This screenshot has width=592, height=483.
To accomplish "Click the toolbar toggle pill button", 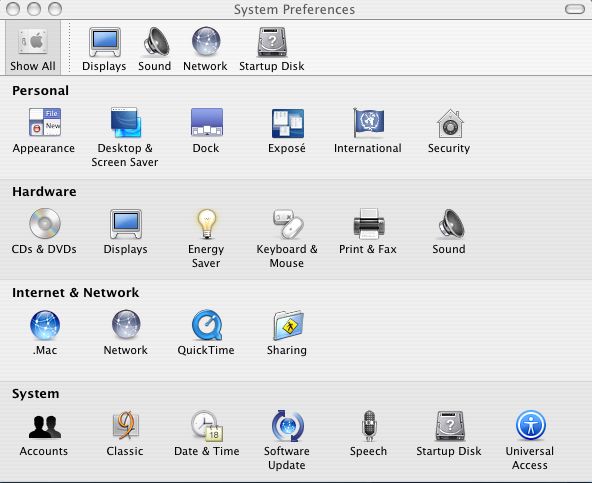I will click(575, 9).
